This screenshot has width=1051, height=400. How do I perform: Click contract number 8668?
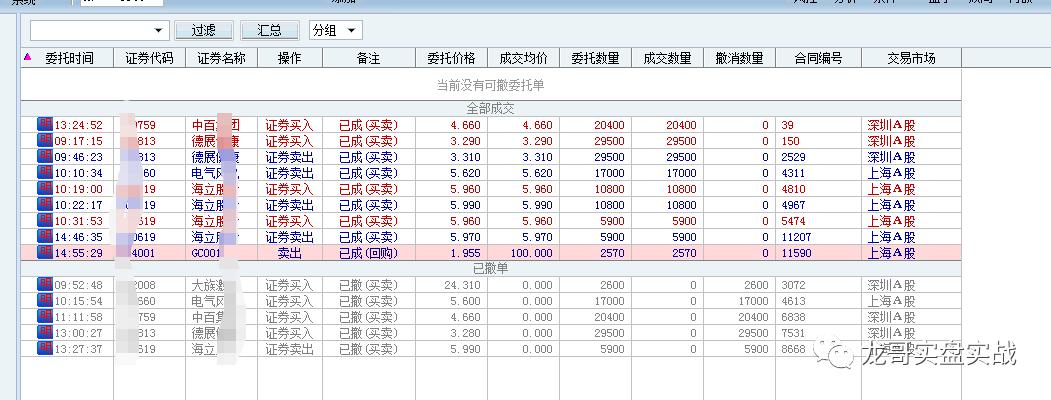[x=794, y=349]
